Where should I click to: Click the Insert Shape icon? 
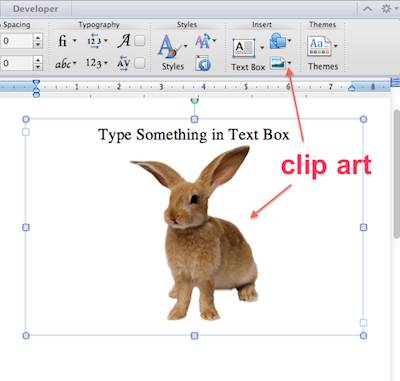pos(278,41)
